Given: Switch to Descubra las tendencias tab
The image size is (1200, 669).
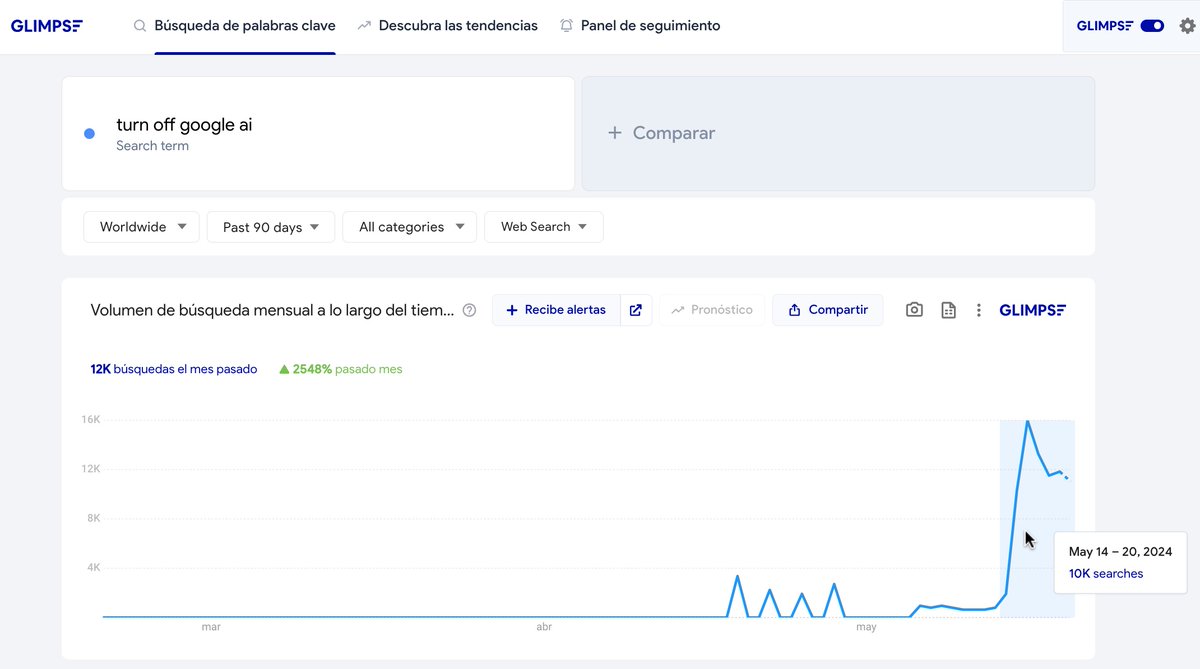Looking at the screenshot, I should pyautogui.click(x=458, y=26).
